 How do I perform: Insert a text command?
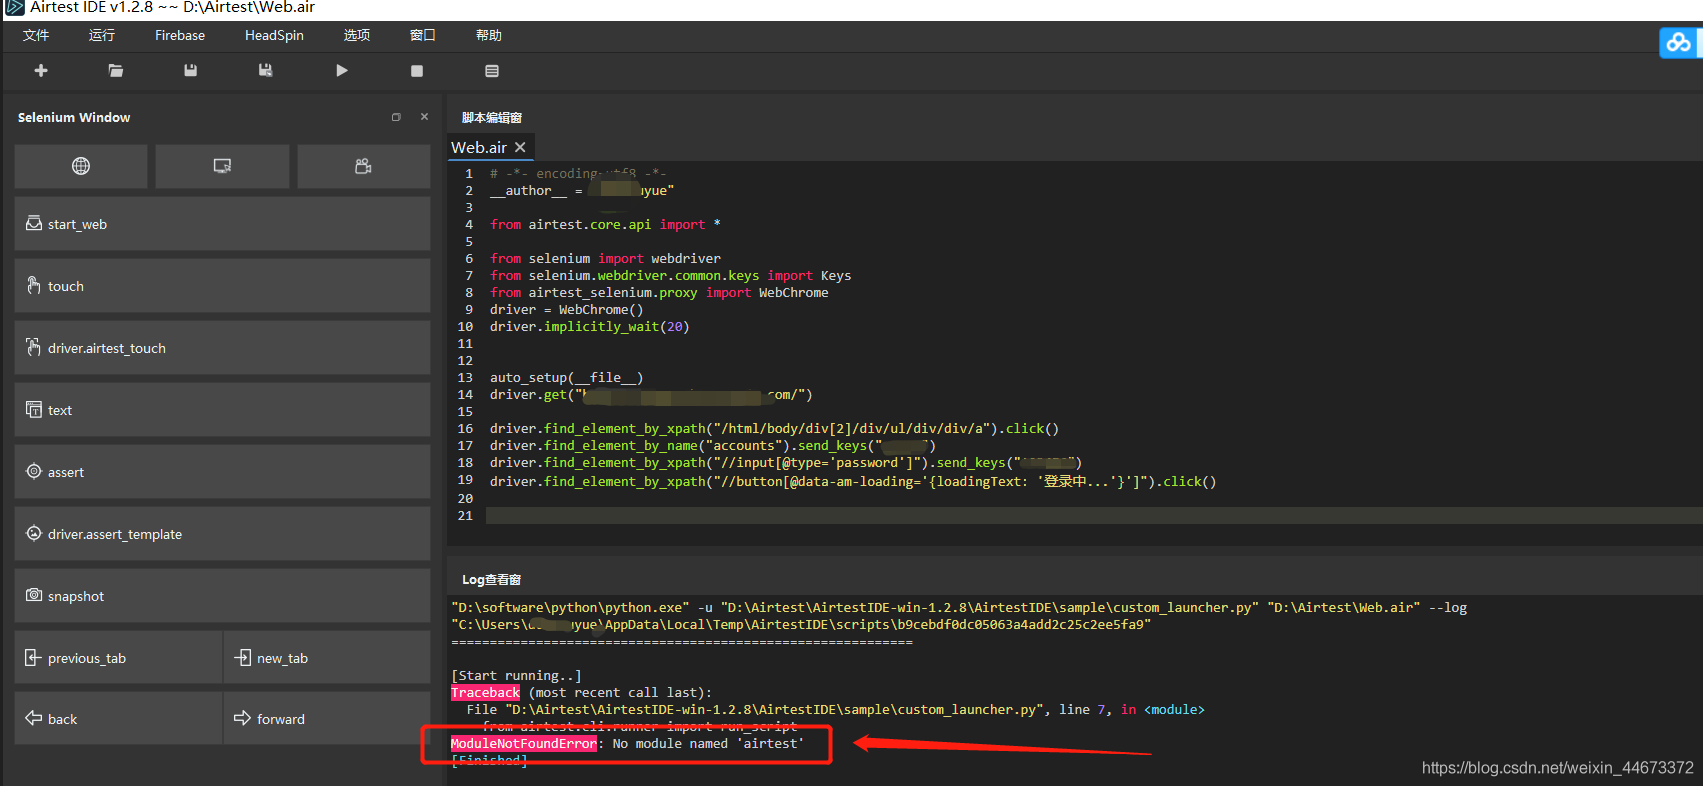pyautogui.click(x=222, y=410)
